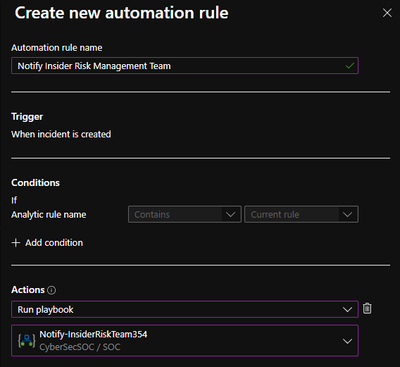Click the CyberSecSOC / SOC subtitle
400x367 pixels.
(80, 347)
